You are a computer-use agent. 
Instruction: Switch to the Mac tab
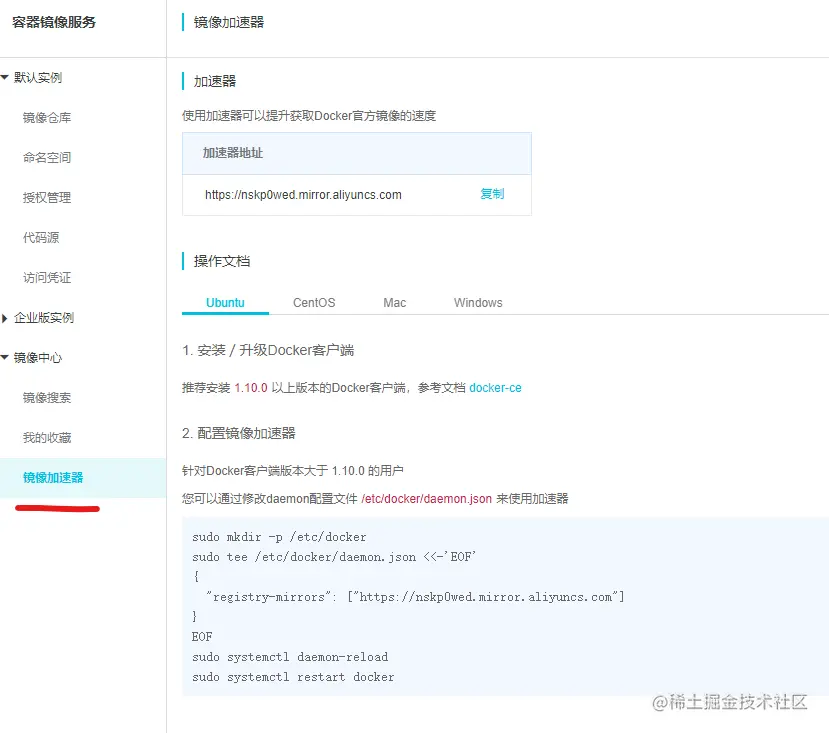[x=394, y=303]
